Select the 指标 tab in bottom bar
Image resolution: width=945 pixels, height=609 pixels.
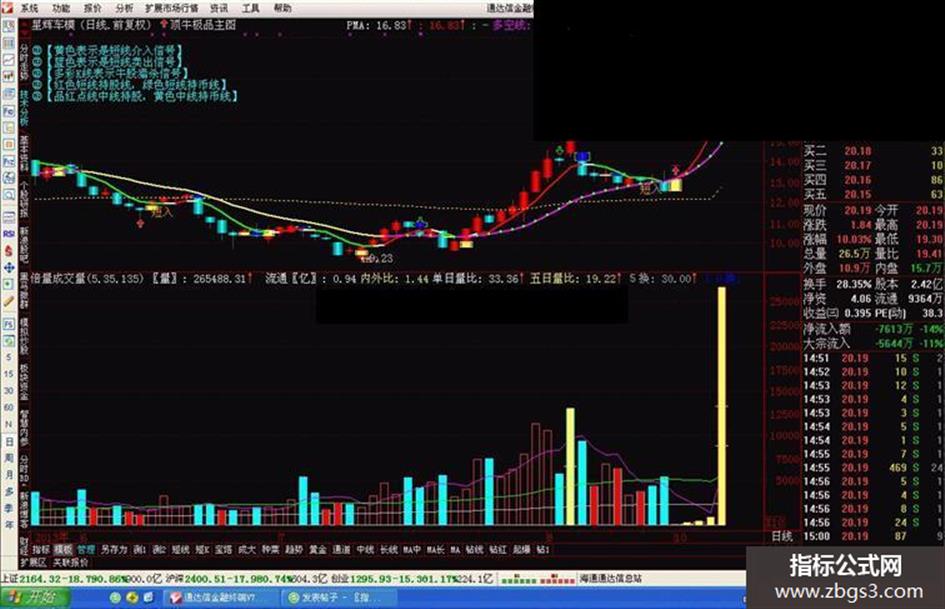tap(41, 549)
